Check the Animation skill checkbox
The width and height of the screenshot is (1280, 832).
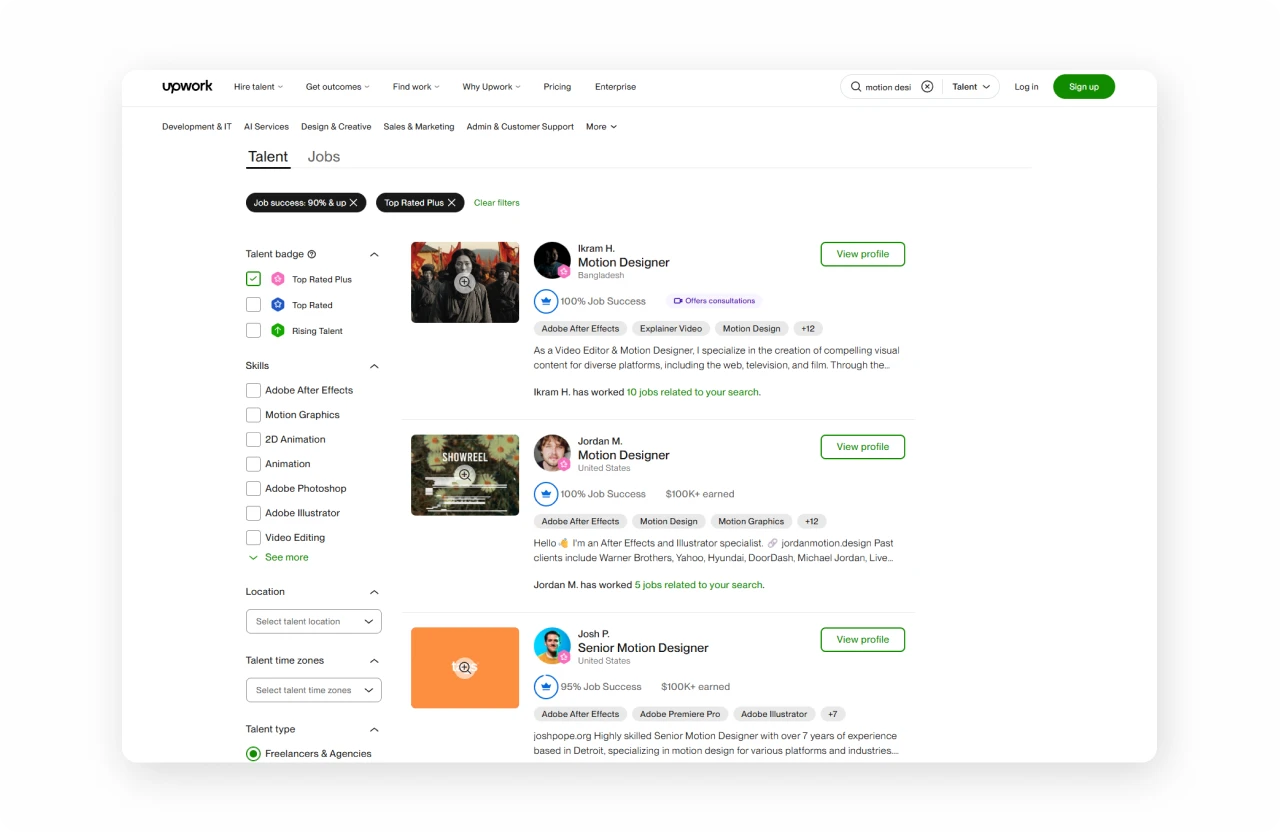click(x=253, y=464)
